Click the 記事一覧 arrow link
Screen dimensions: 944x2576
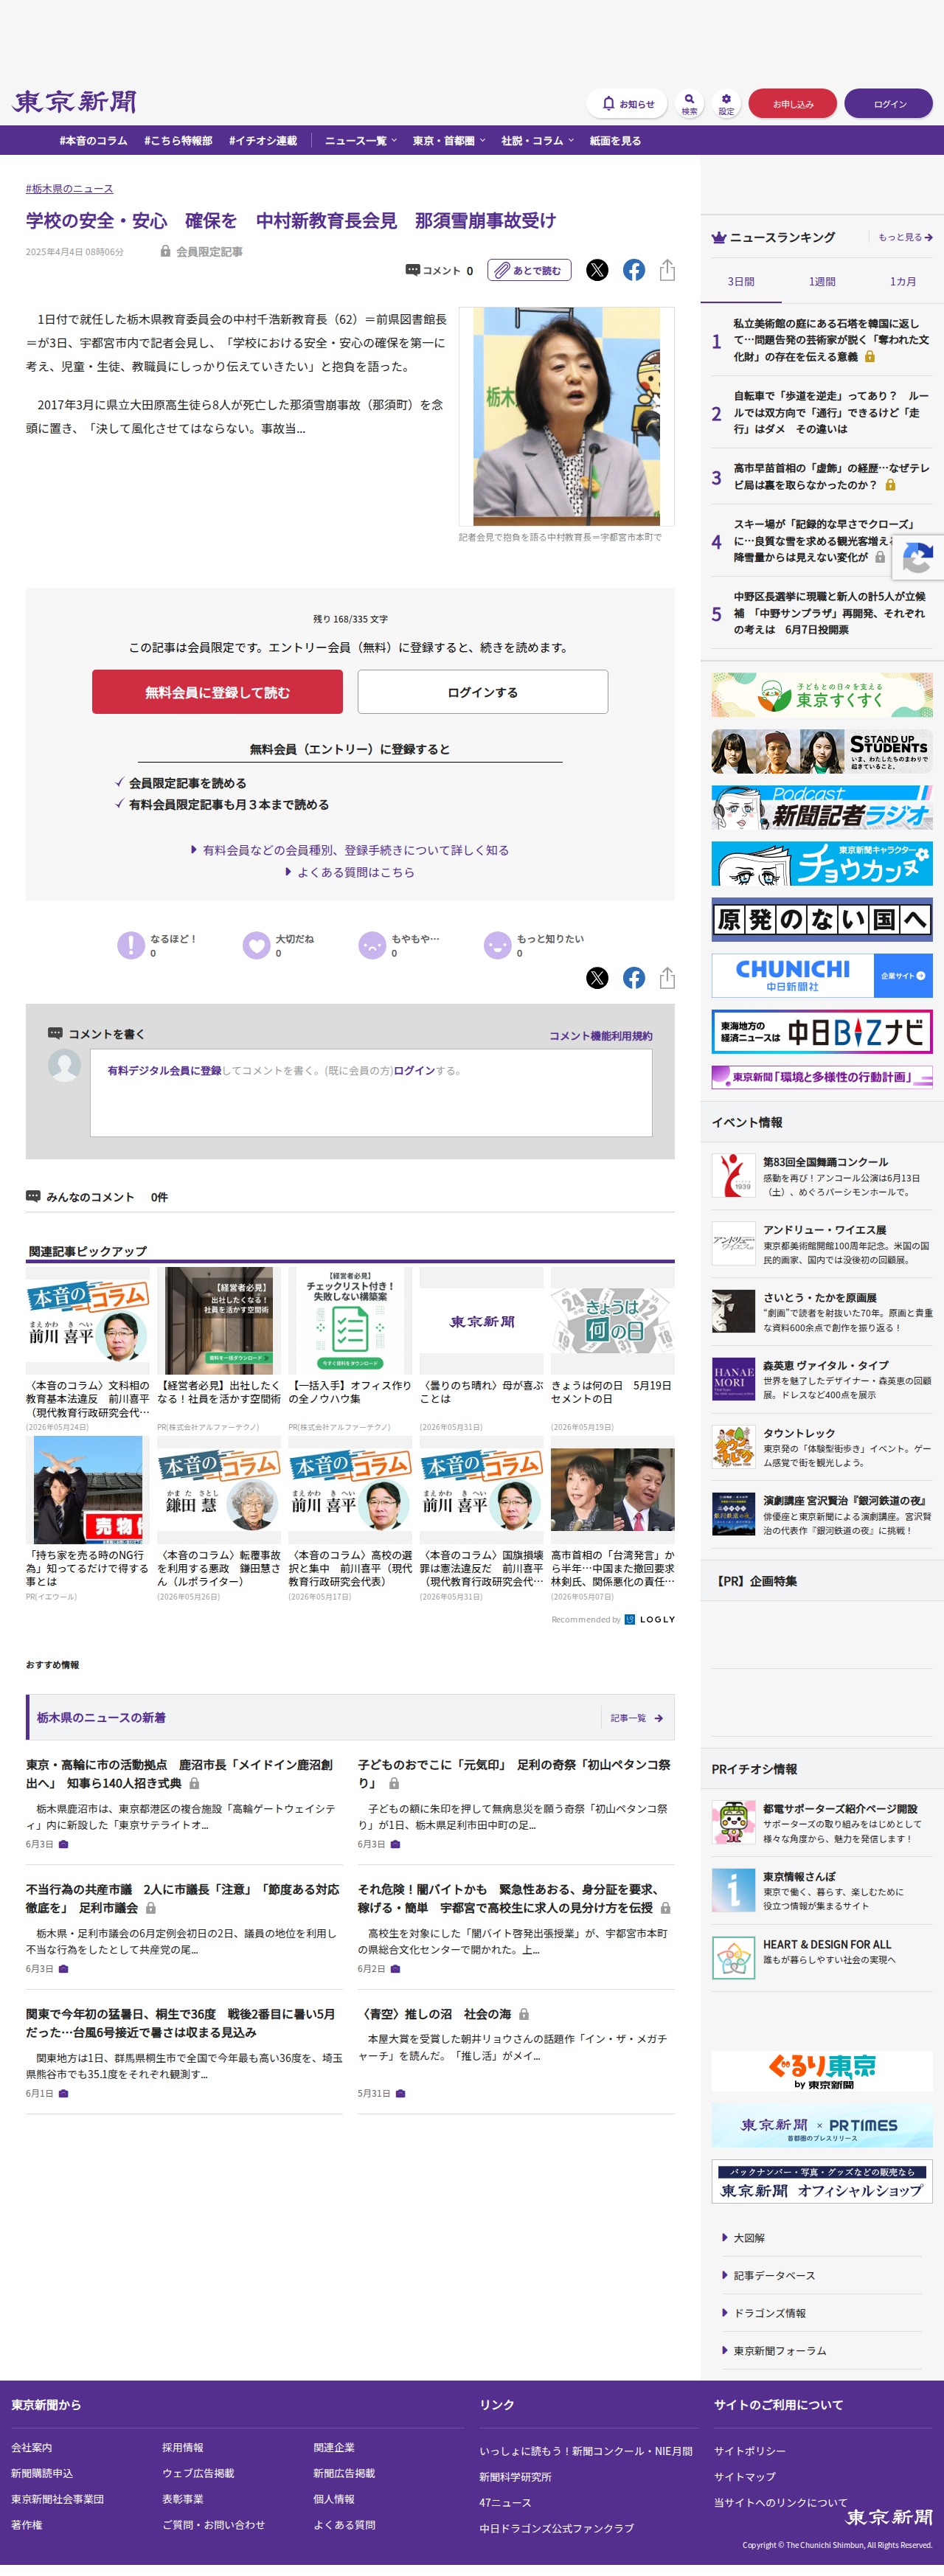pyautogui.click(x=637, y=1718)
